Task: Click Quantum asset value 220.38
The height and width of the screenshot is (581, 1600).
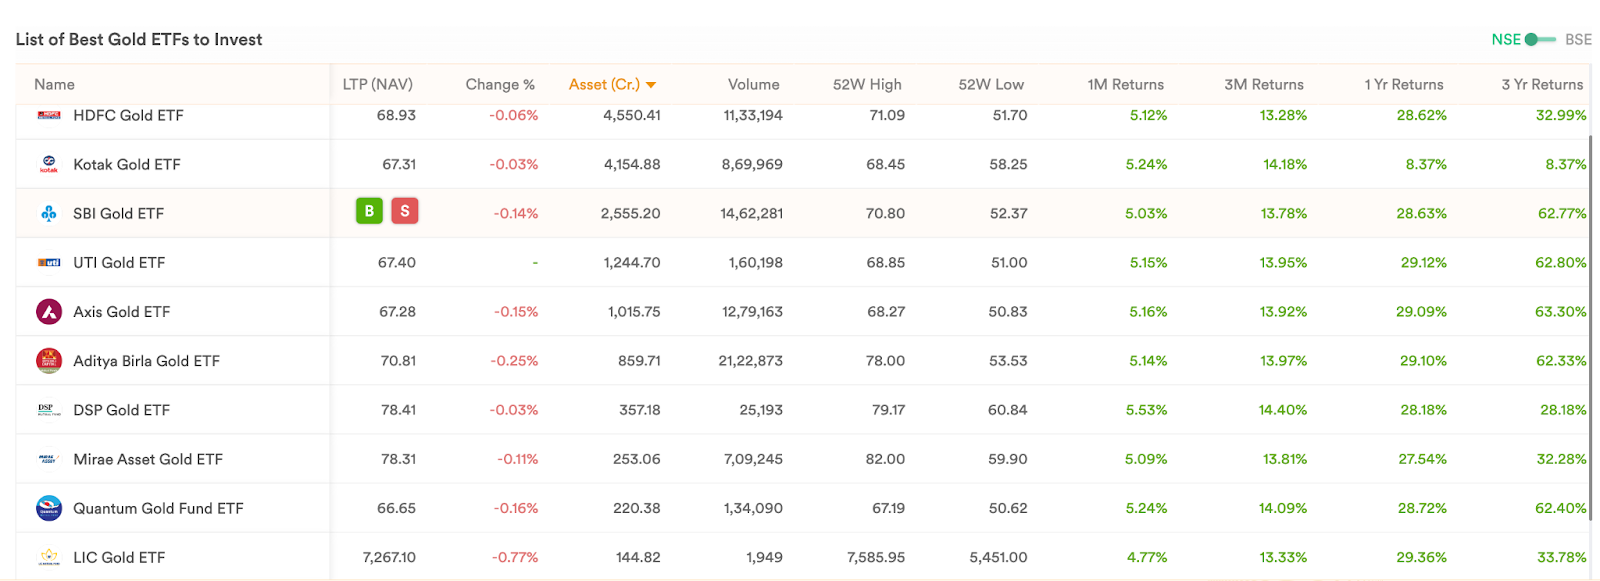Action: (637, 508)
